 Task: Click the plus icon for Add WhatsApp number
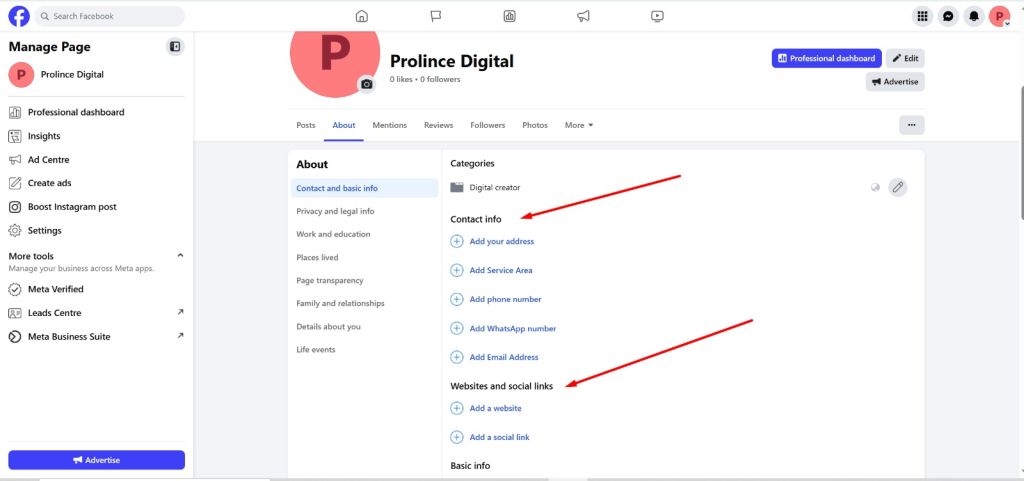tap(456, 328)
